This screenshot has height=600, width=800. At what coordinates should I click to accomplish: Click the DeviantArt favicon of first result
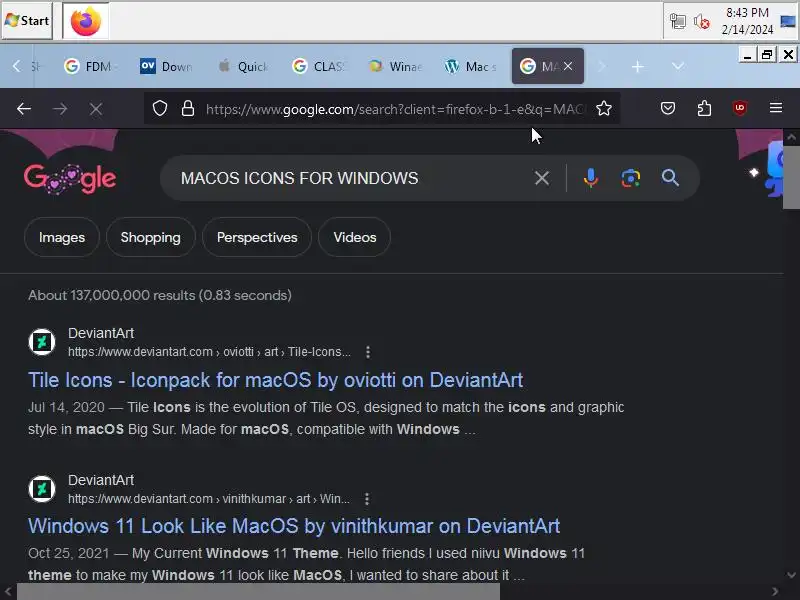[x=42, y=342]
